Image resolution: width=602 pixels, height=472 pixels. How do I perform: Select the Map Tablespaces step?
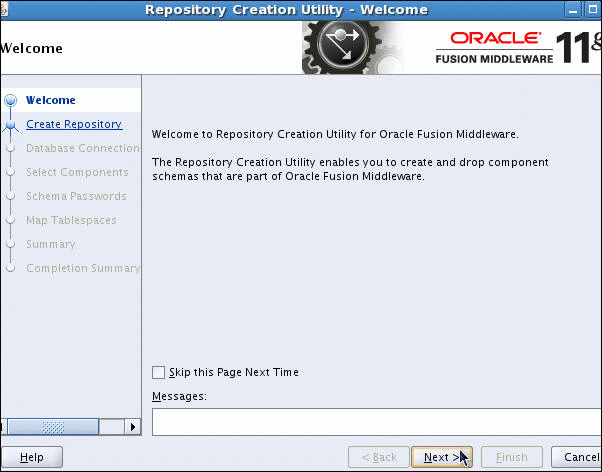coord(71,220)
